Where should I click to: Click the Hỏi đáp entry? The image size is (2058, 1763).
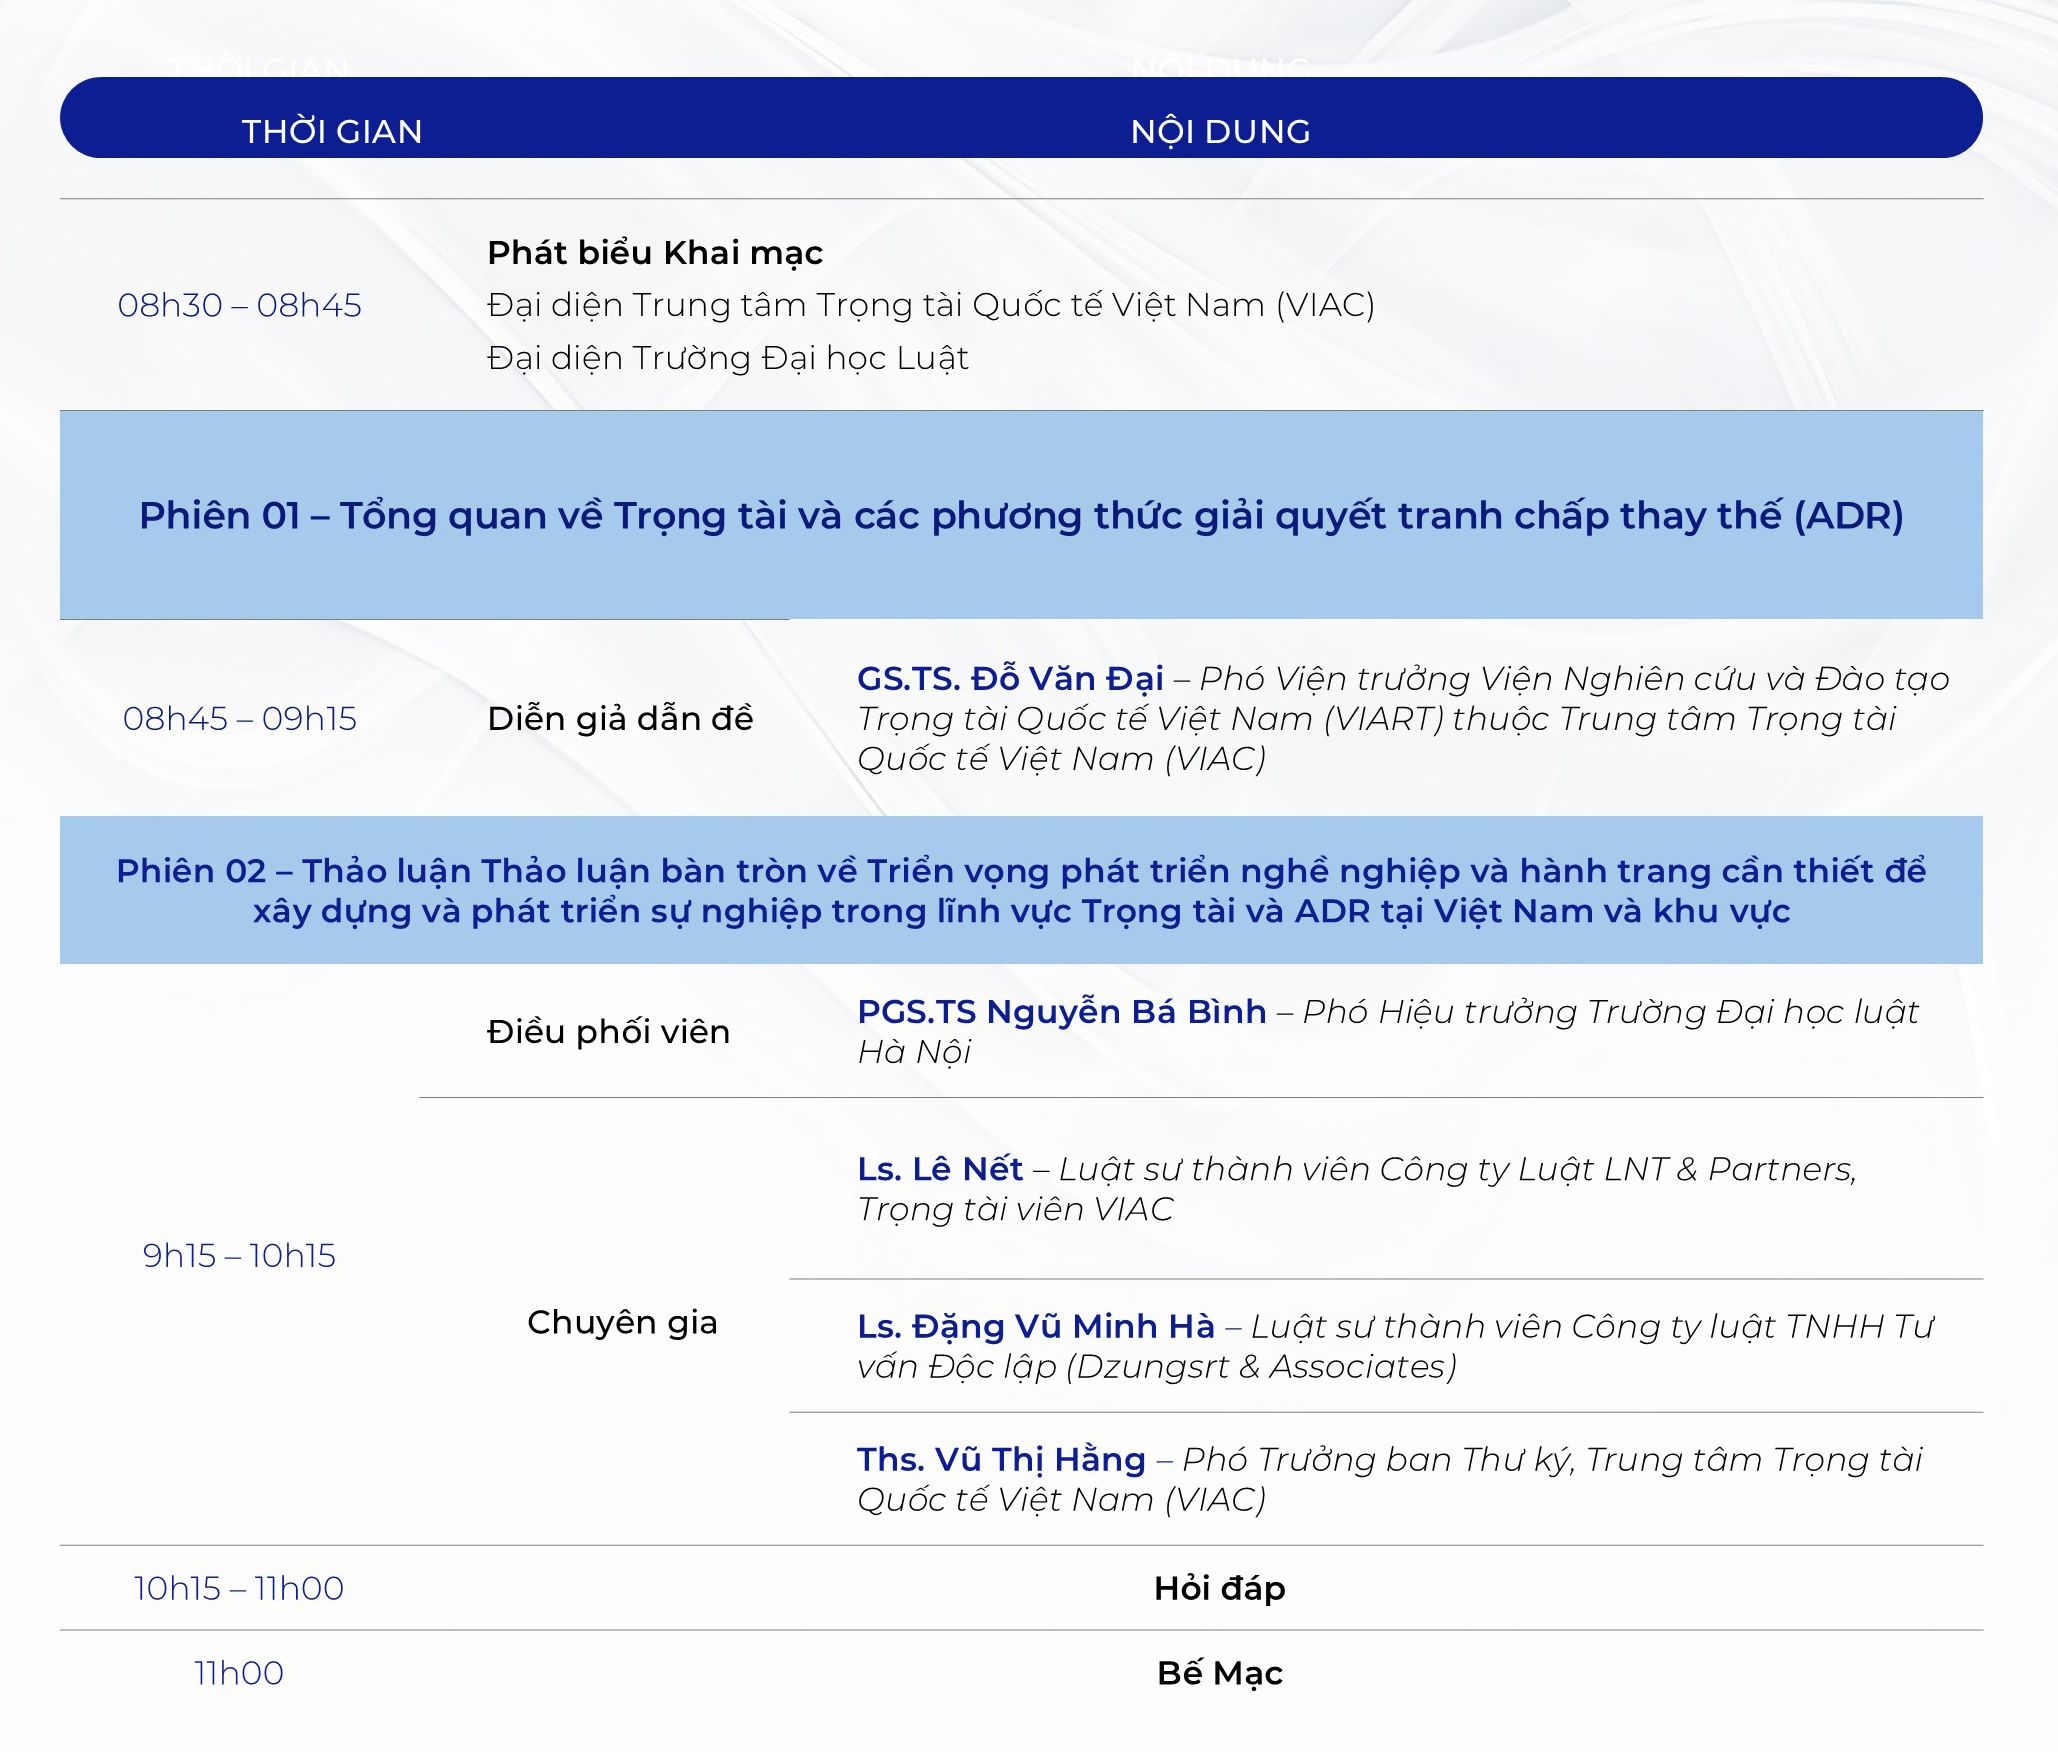(x=1220, y=1588)
